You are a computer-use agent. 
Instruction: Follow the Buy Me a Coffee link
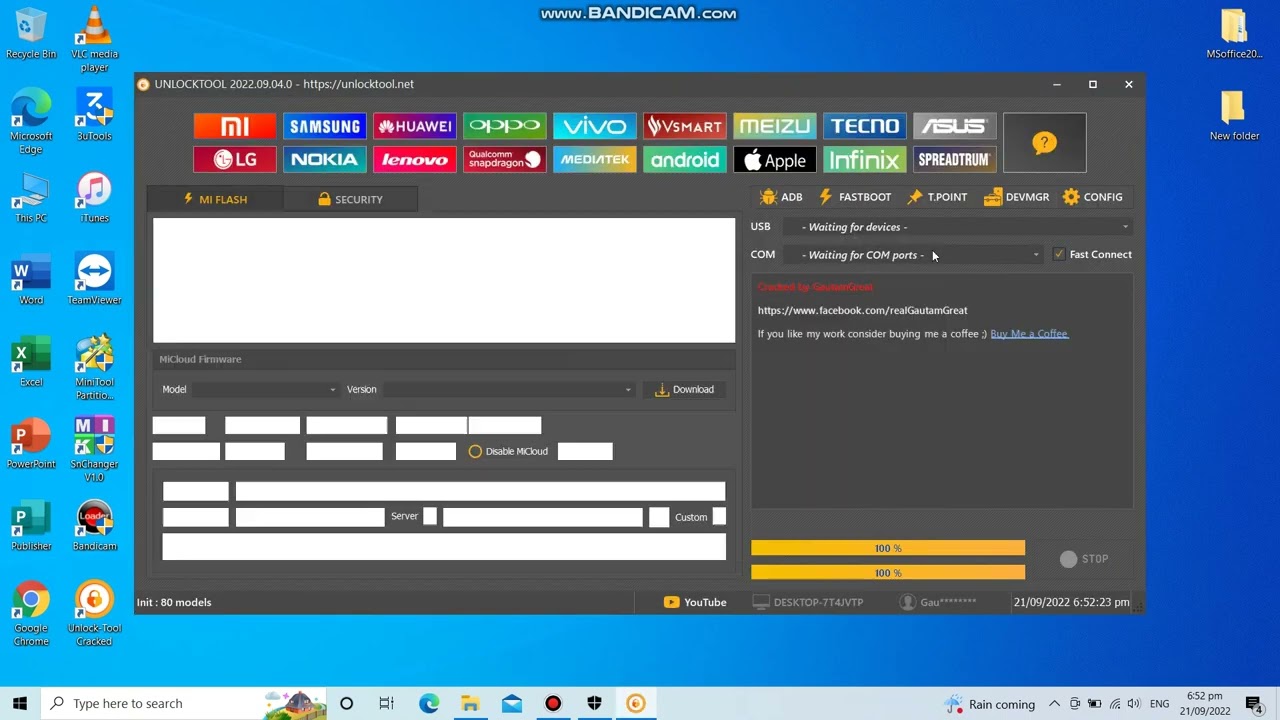1029,334
